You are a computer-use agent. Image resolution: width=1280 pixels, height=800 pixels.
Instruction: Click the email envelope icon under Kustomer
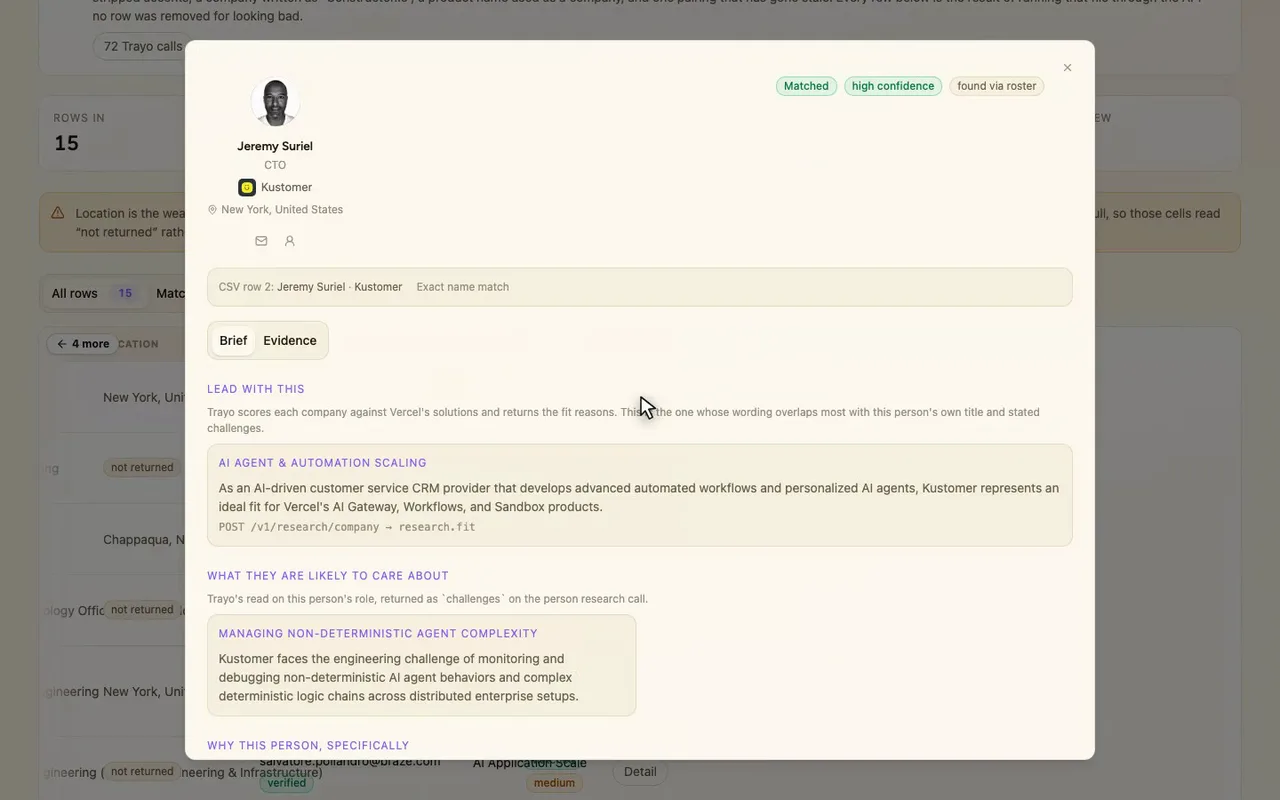coord(261,241)
